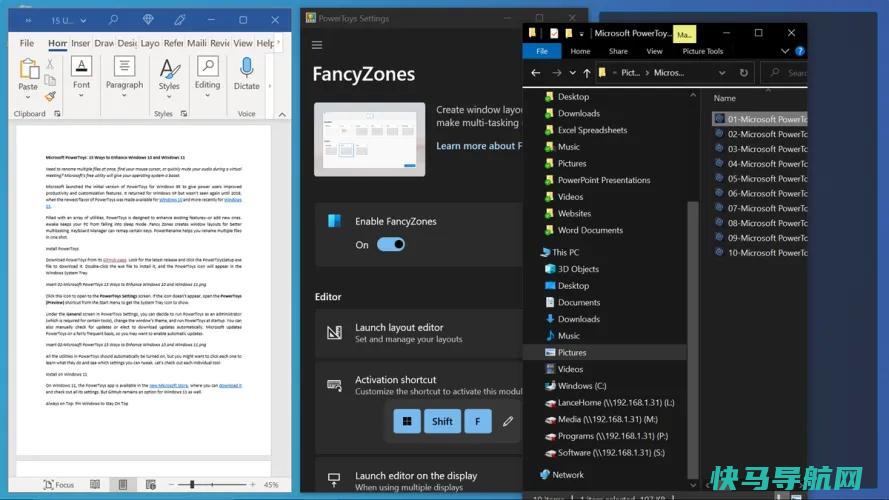Open the Word title bar dropdown chevron
Viewport: 889px width, 500px height.
coord(83,20)
